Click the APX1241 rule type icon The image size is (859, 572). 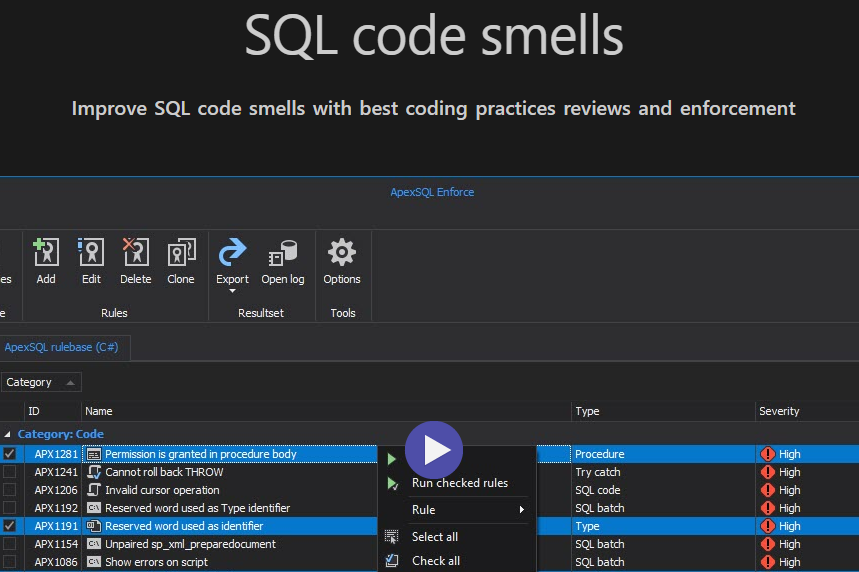point(94,472)
